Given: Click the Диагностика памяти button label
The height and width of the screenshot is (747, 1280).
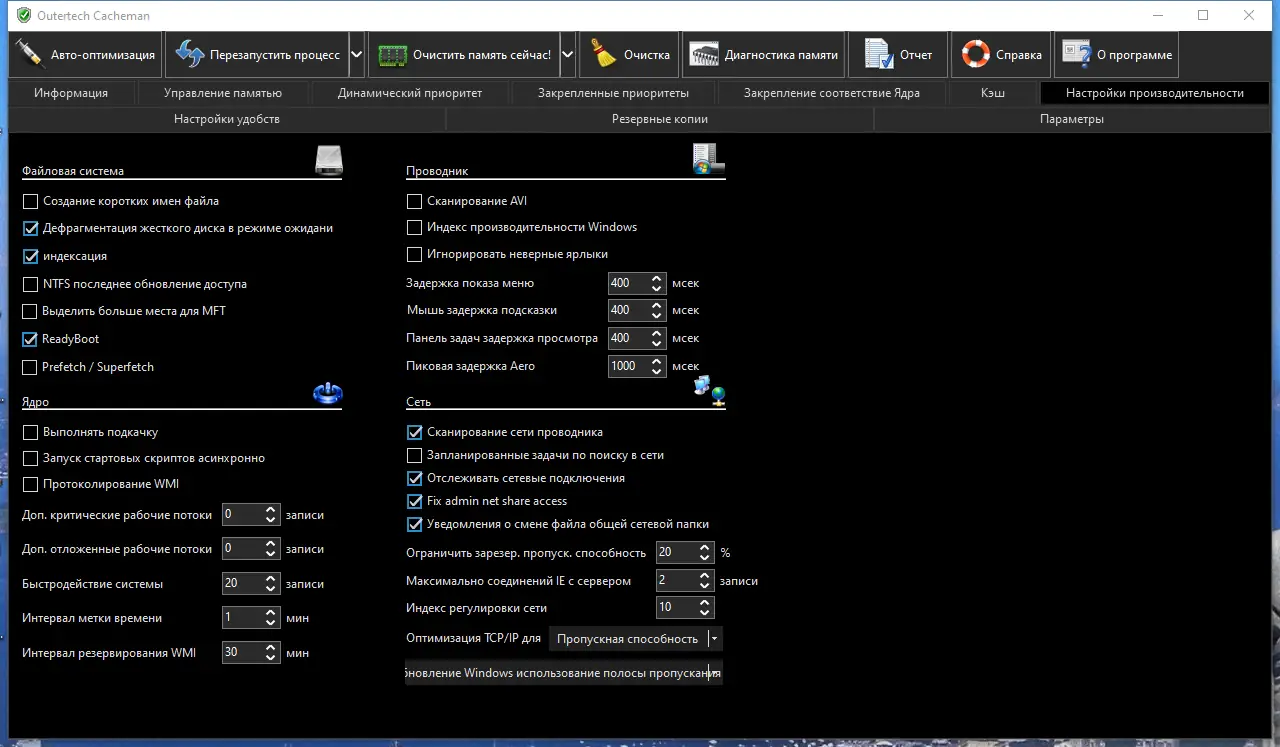Looking at the screenshot, I should pos(782,55).
